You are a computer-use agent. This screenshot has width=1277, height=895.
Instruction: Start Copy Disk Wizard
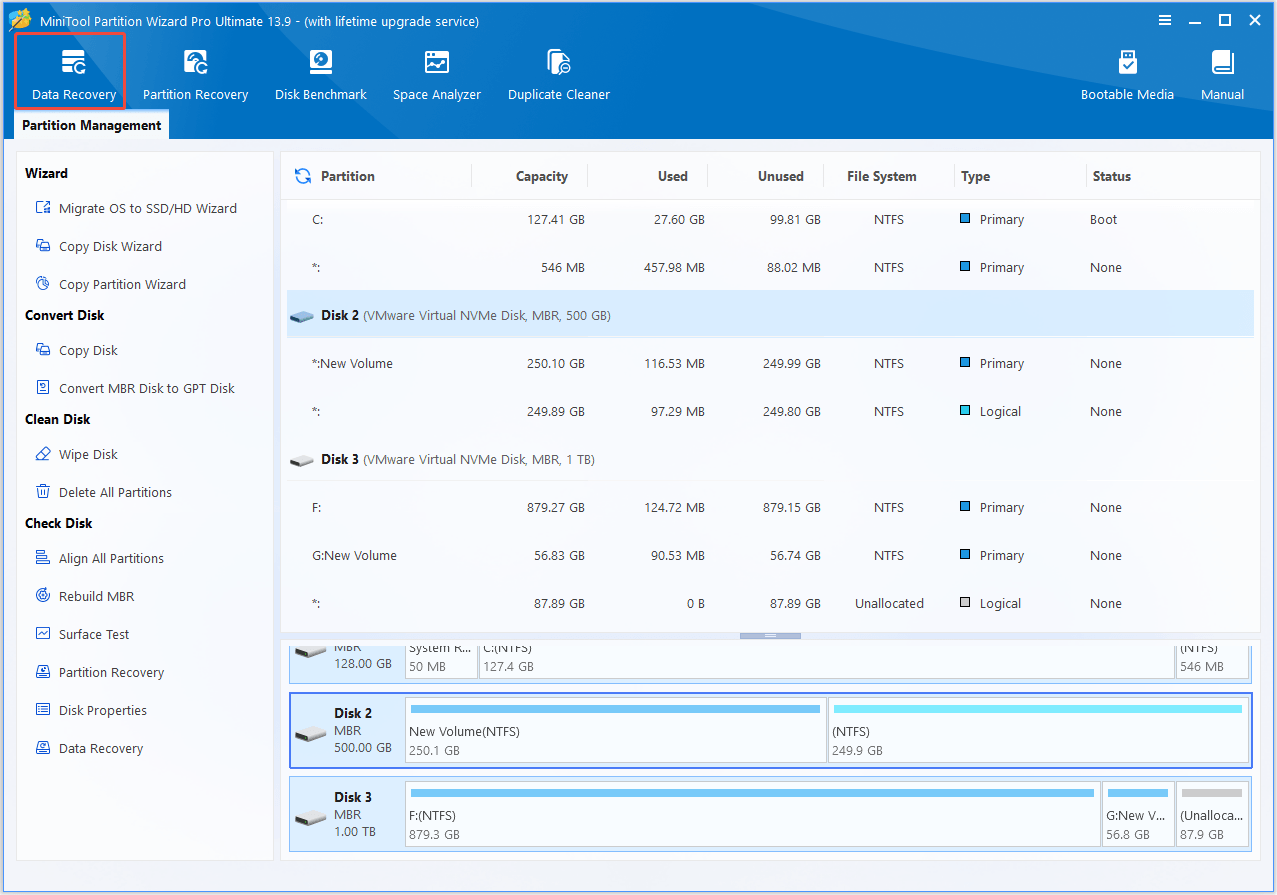pyautogui.click(x=98, y=246)
